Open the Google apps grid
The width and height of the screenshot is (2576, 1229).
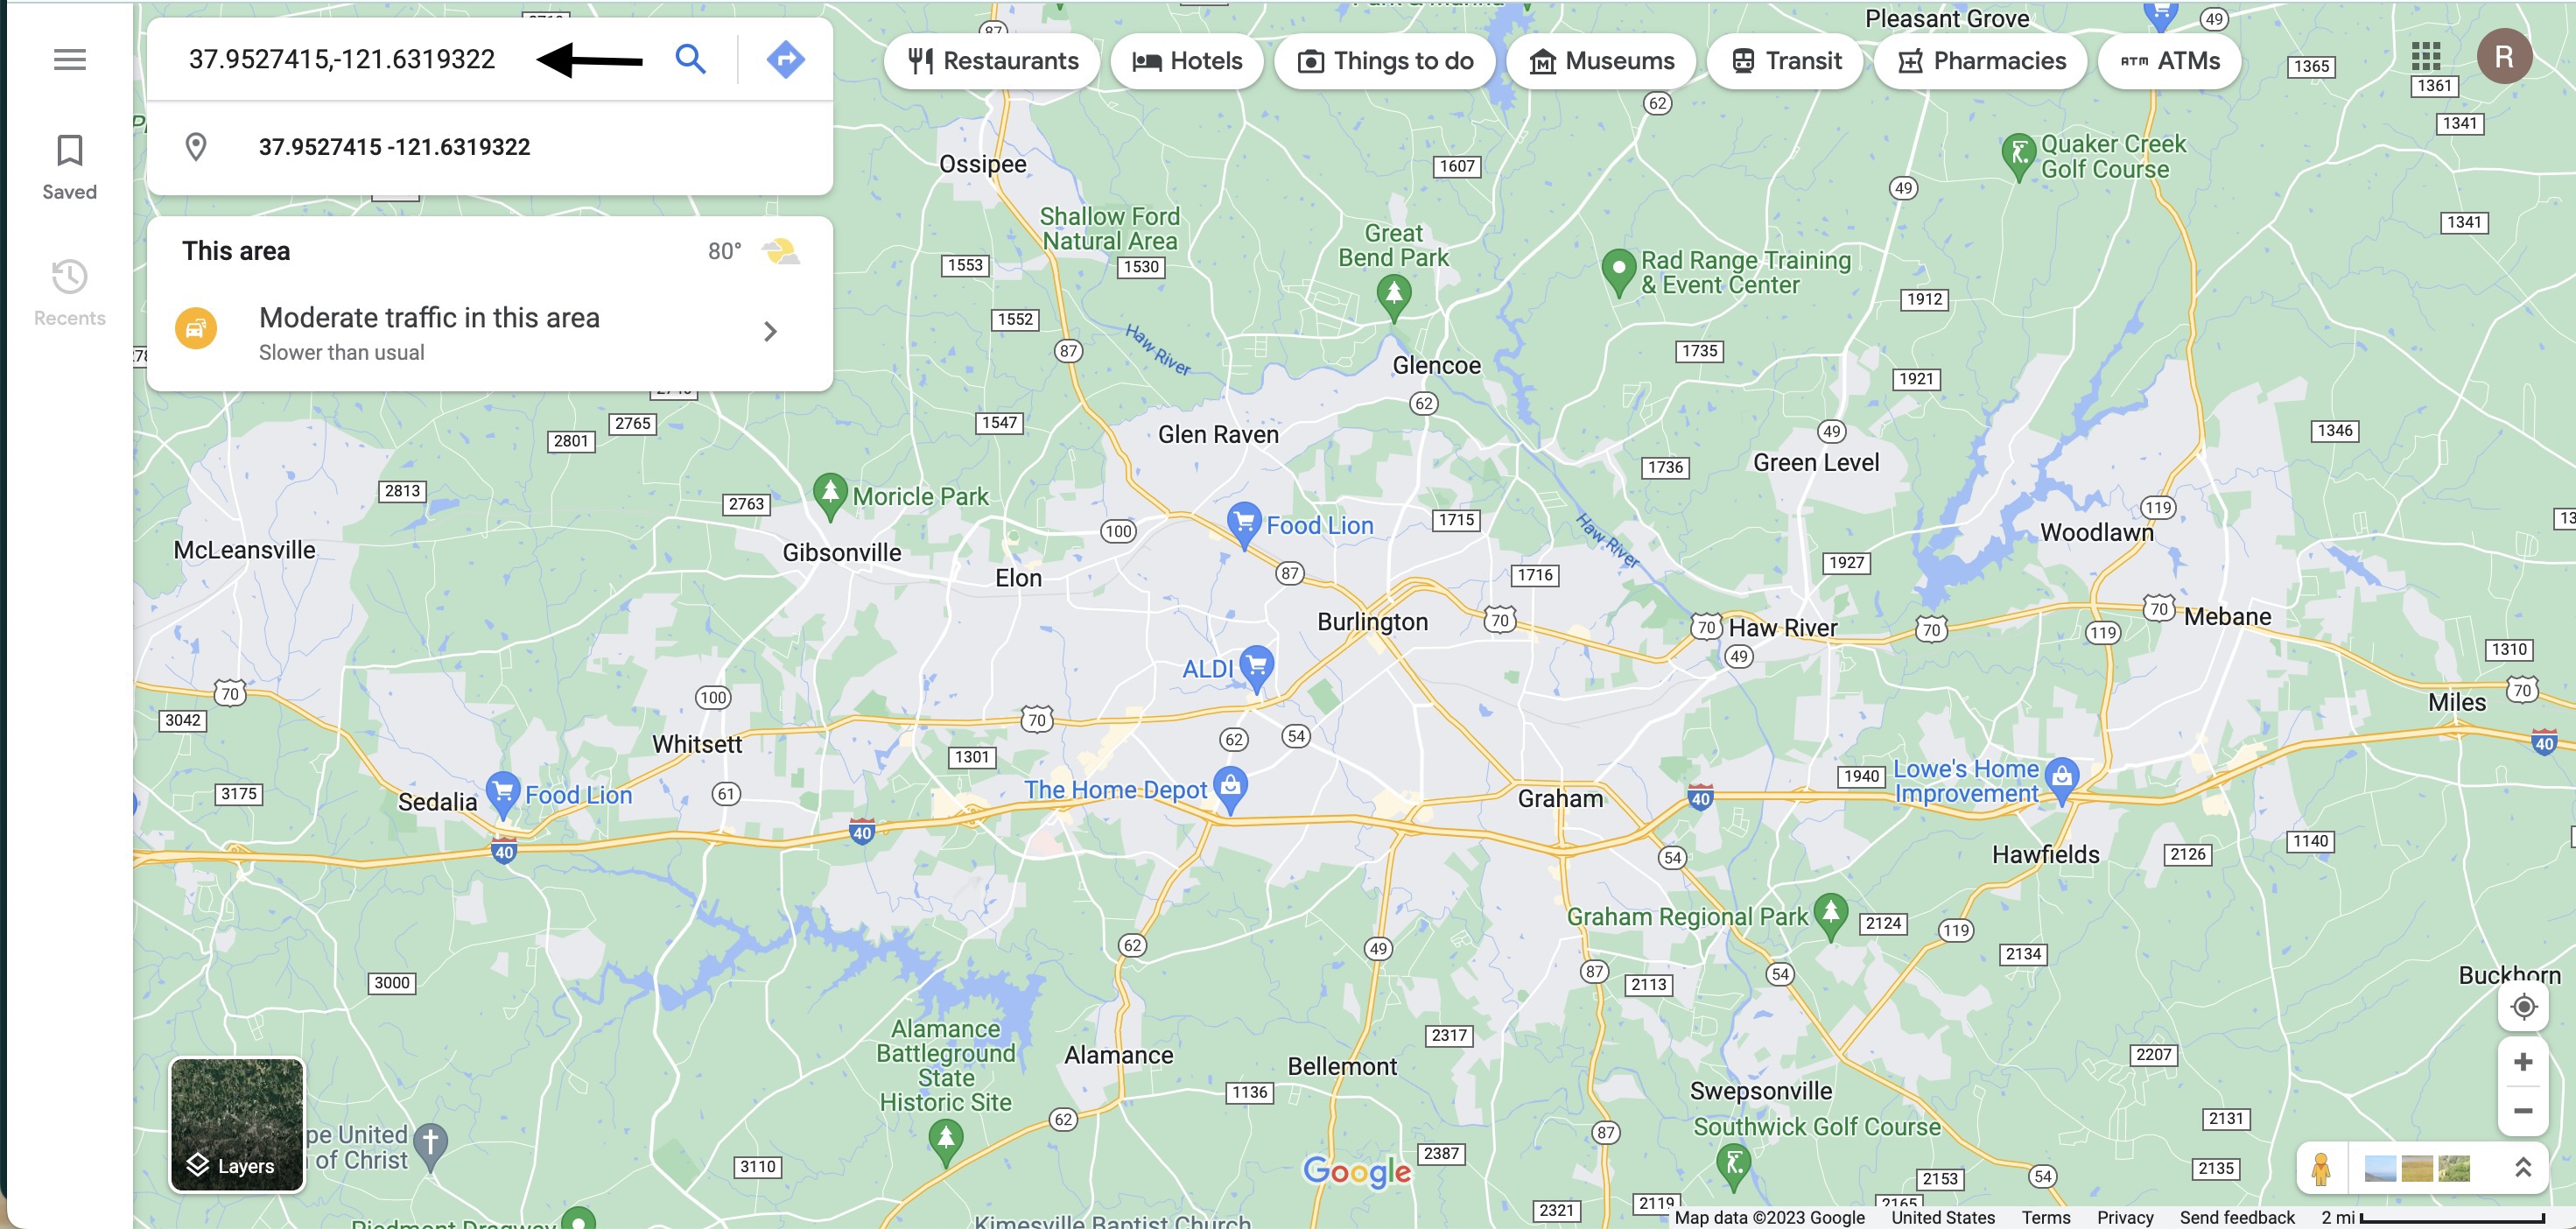2426,57
